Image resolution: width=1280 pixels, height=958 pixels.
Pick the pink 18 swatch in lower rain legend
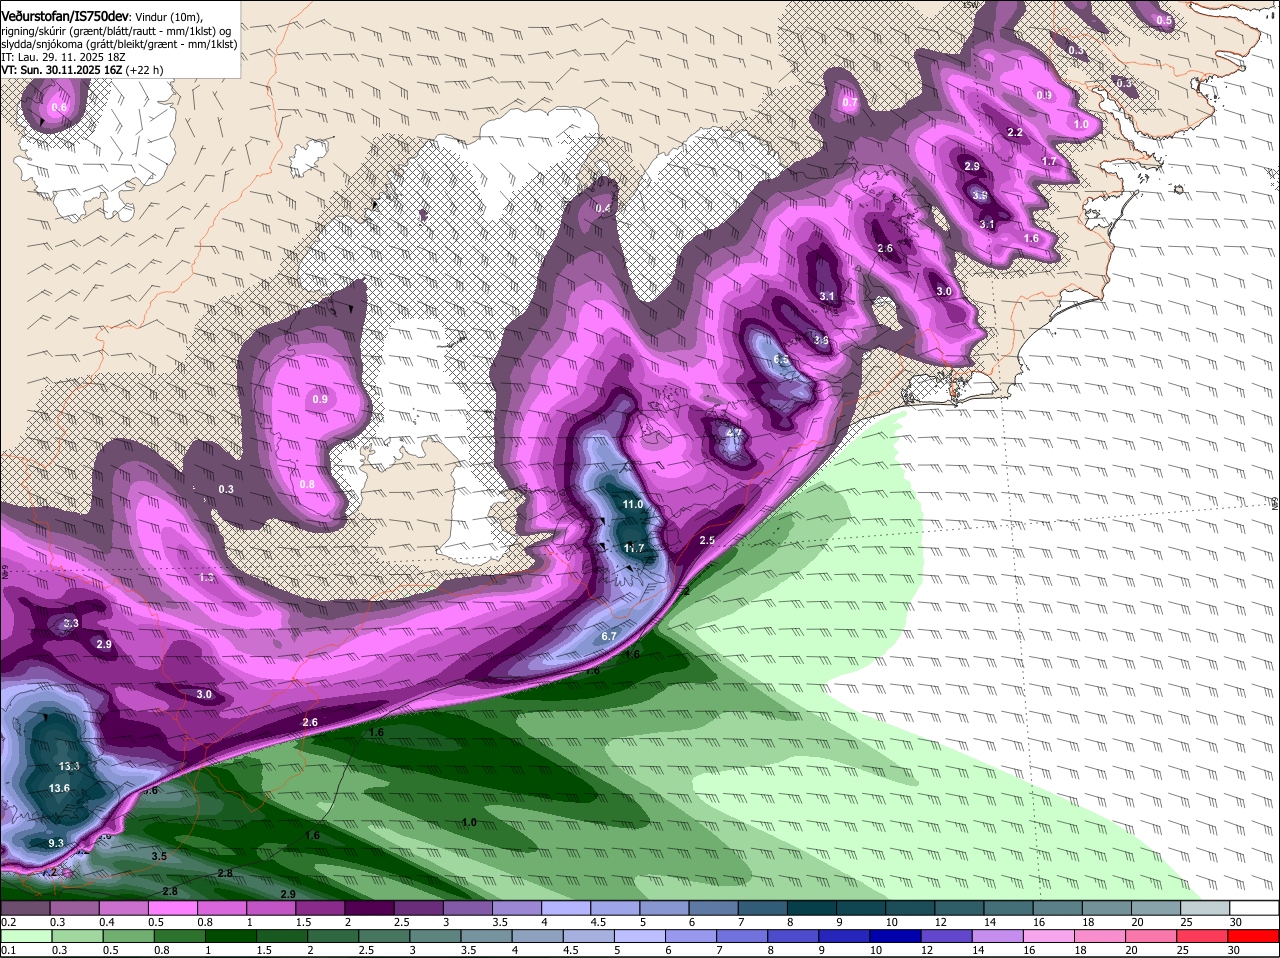1101,936
